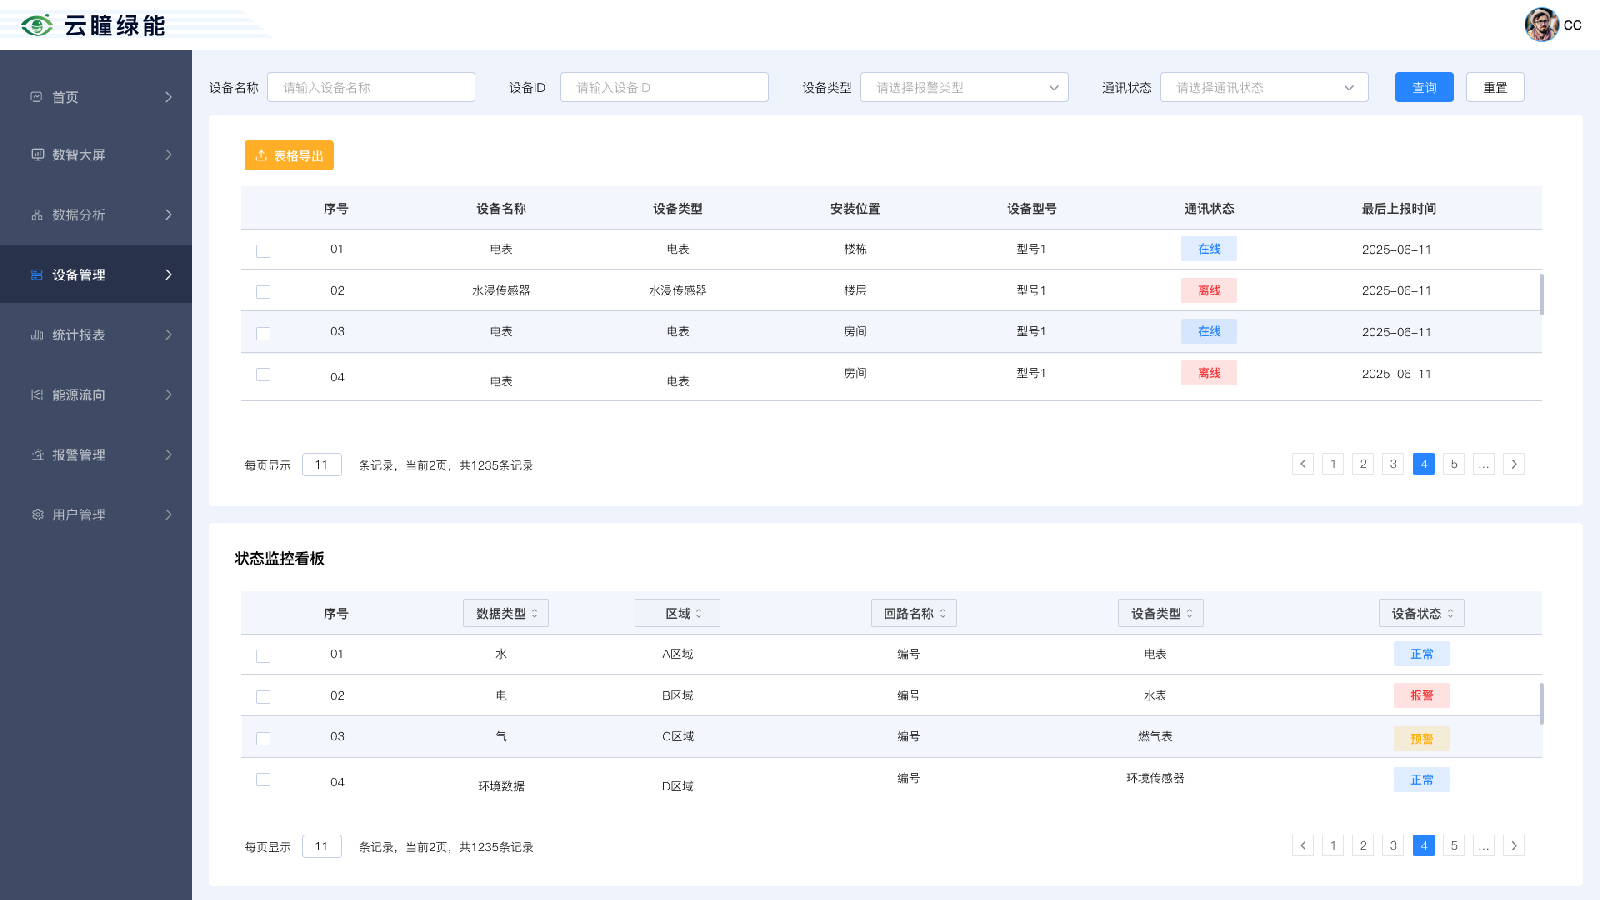Tick the B区域 row checkbox in status board
The height and width of the screenshot is (900, 1600).
(263, 697)
